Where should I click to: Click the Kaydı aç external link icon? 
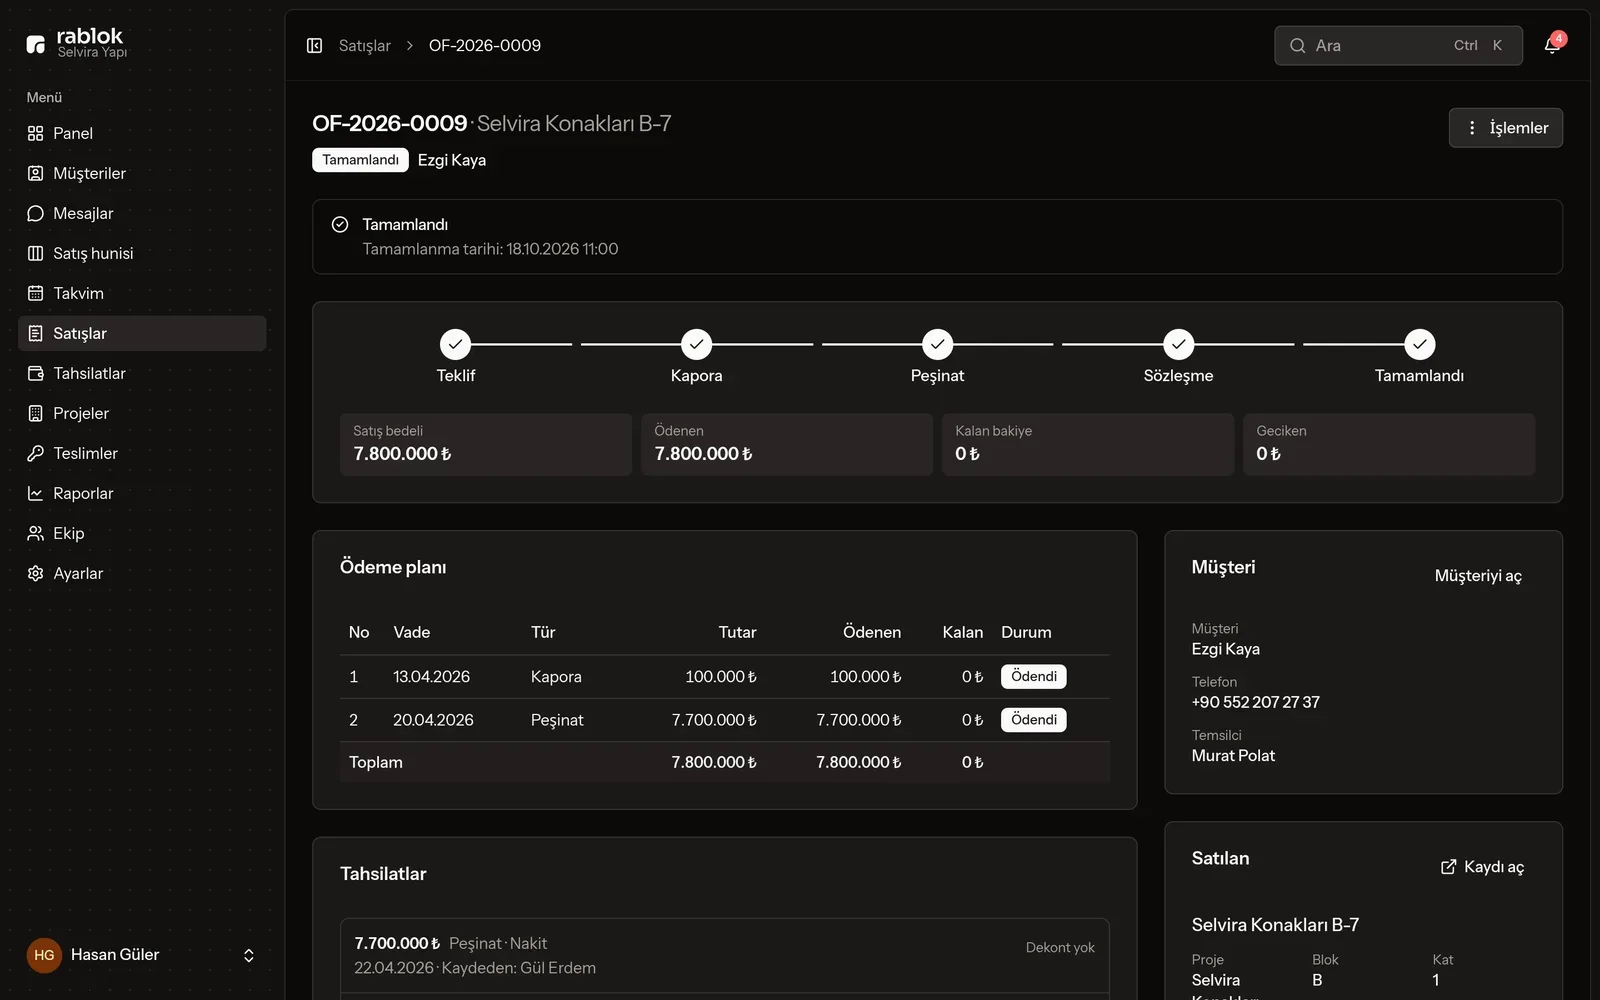pos(1448,867)
